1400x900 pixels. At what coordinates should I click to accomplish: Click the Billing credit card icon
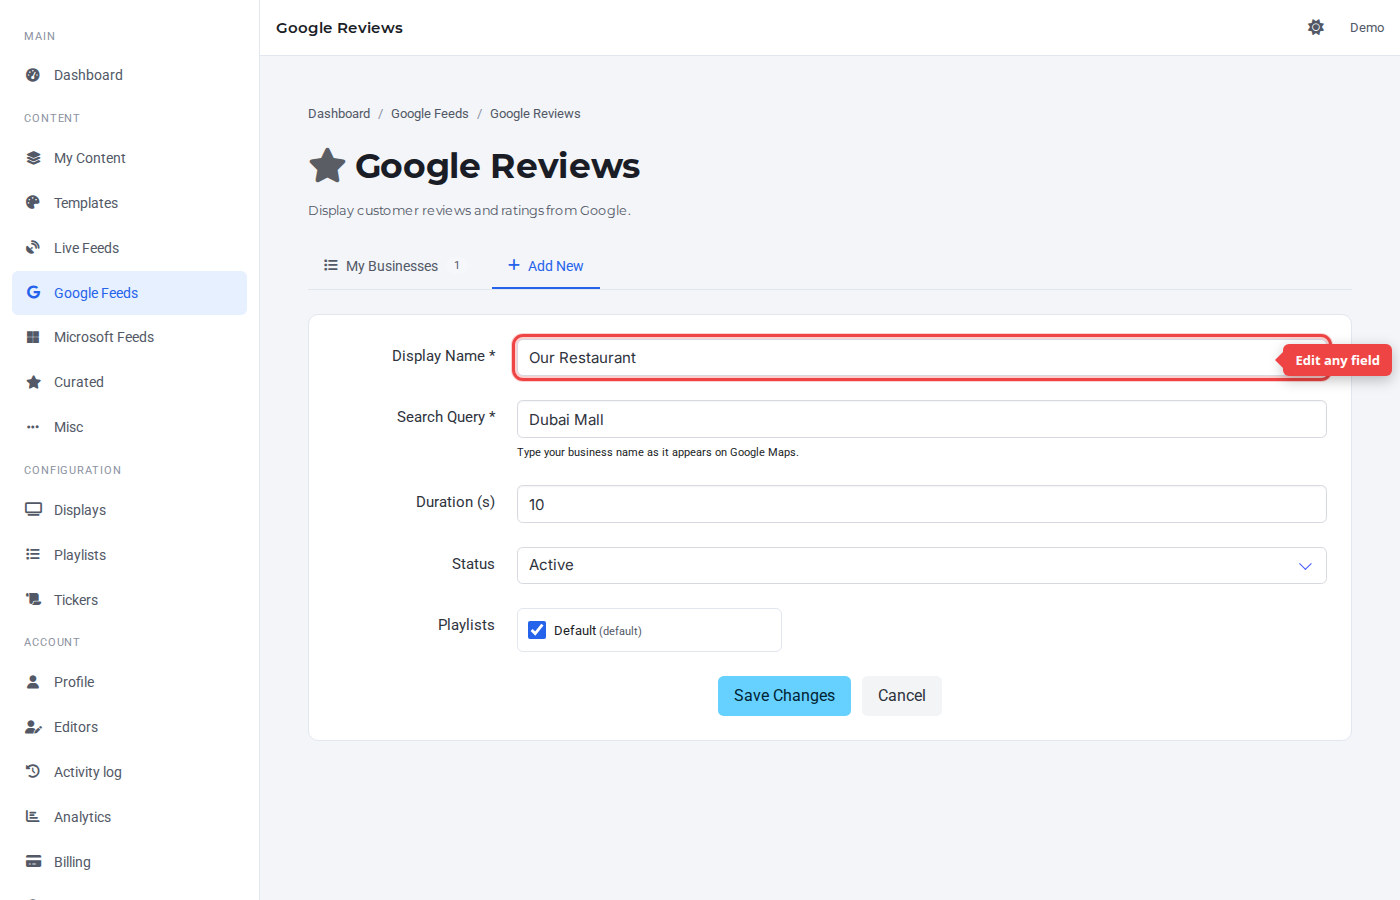33,861
